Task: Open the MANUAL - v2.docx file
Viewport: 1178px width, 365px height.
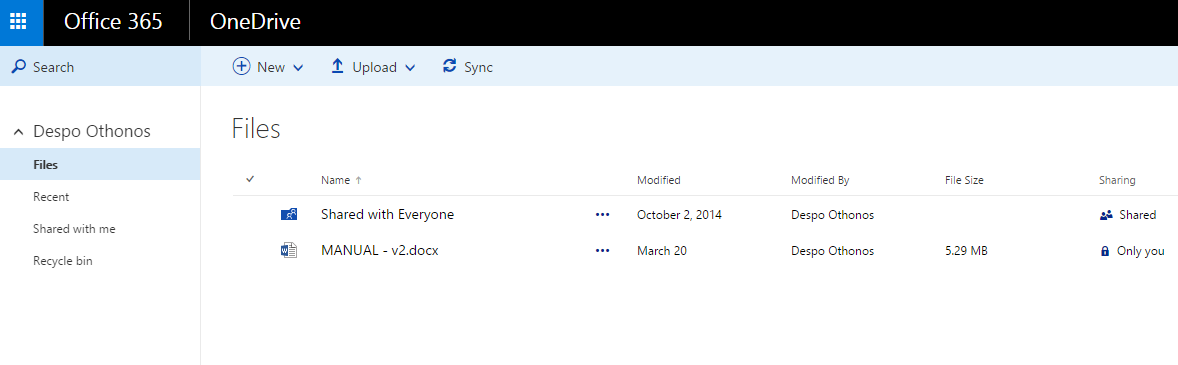Action: [379, 251]
